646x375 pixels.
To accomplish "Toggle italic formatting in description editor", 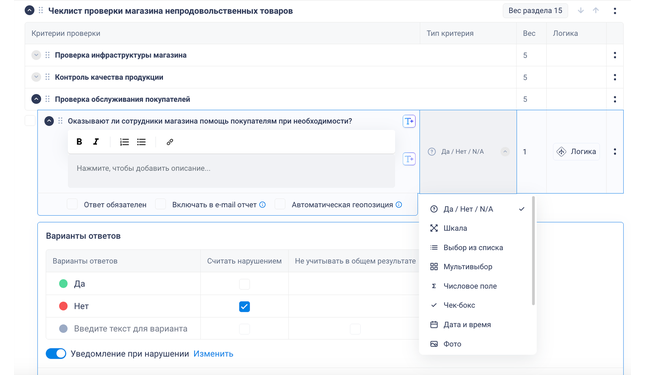I will click(96, 142).
